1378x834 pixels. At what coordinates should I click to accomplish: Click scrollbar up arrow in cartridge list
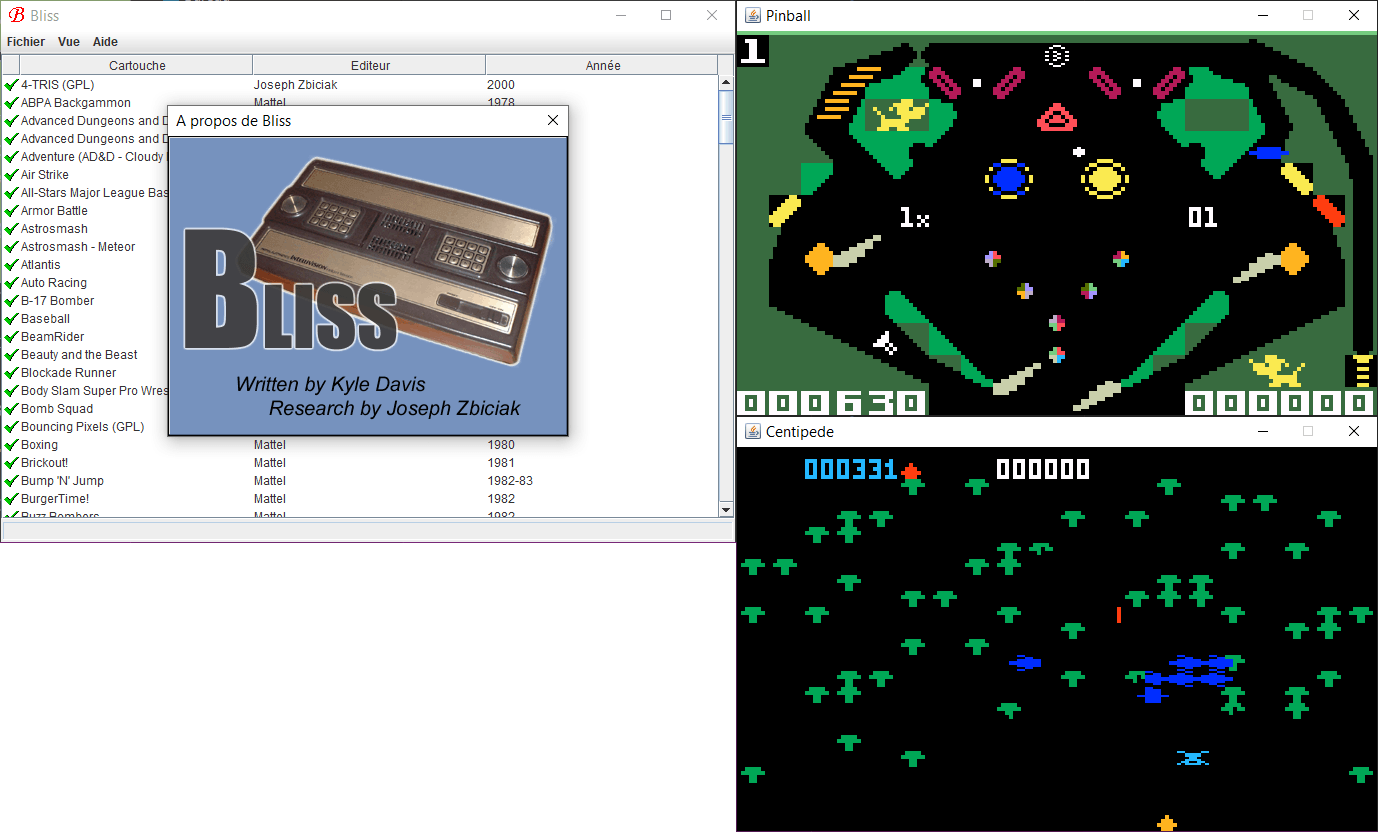(x=726, y=83)
